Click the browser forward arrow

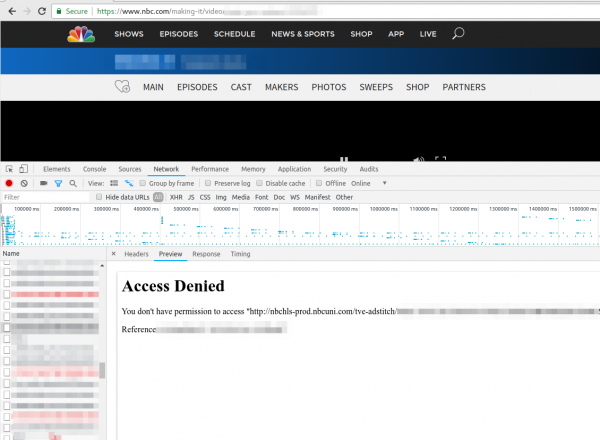(27, 11)
